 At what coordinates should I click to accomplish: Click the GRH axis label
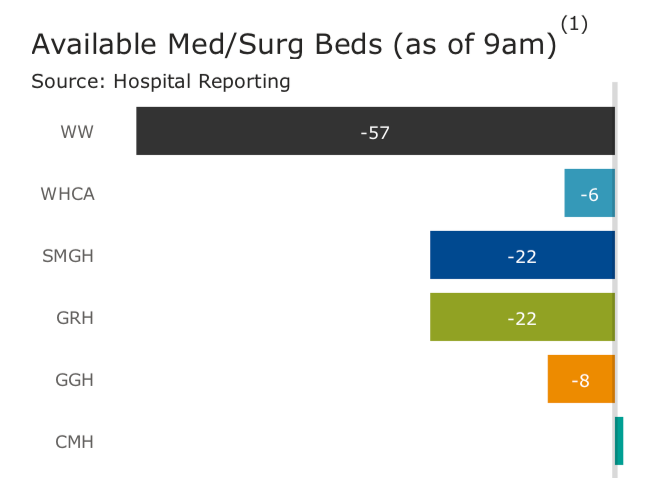tap(75, 318)
